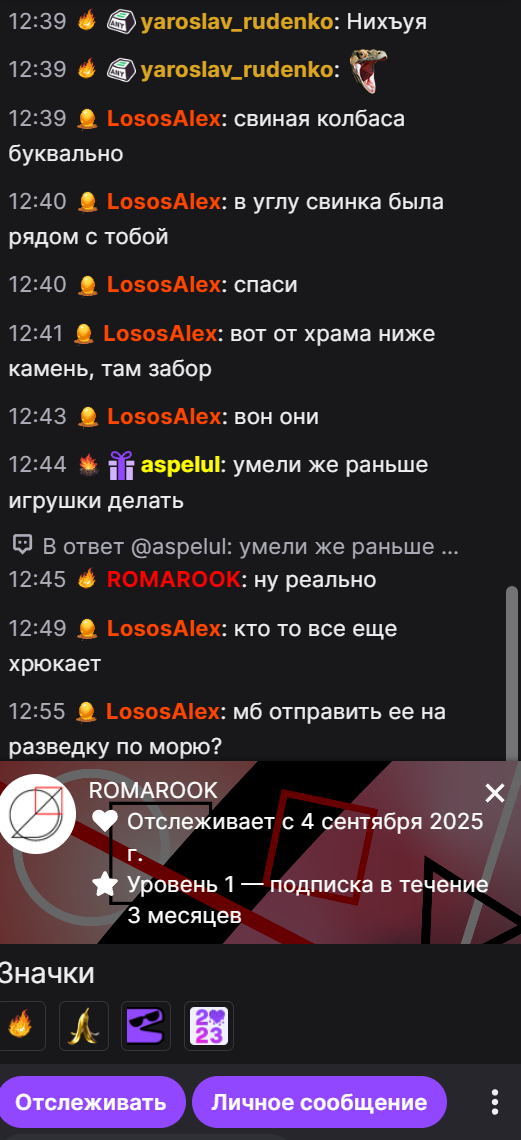521x1140 pixels.
Task: Click the purple sunglasses badge
Action: point(146,1026)
